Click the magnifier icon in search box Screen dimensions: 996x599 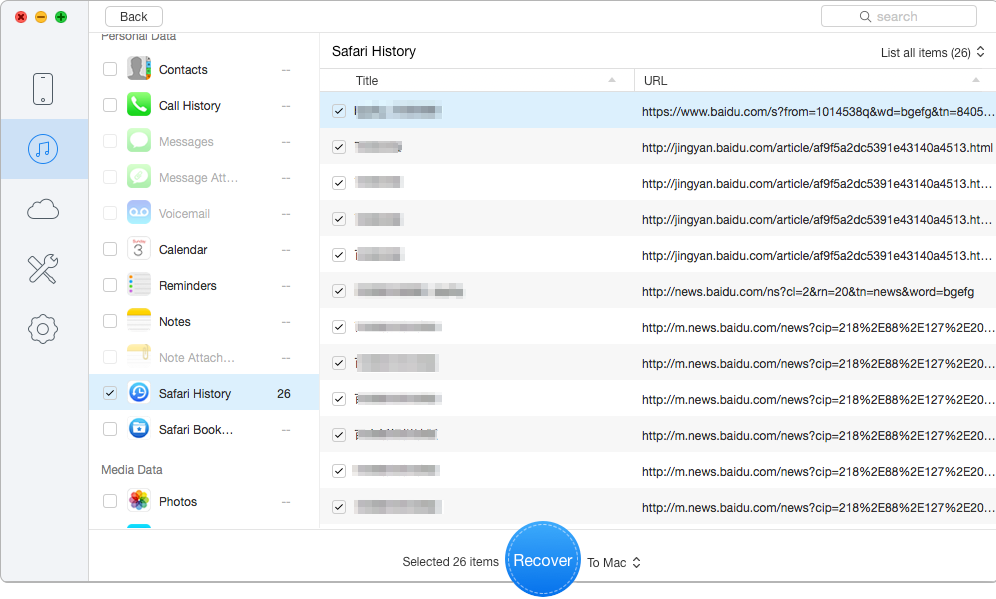(x=865, y=17)
